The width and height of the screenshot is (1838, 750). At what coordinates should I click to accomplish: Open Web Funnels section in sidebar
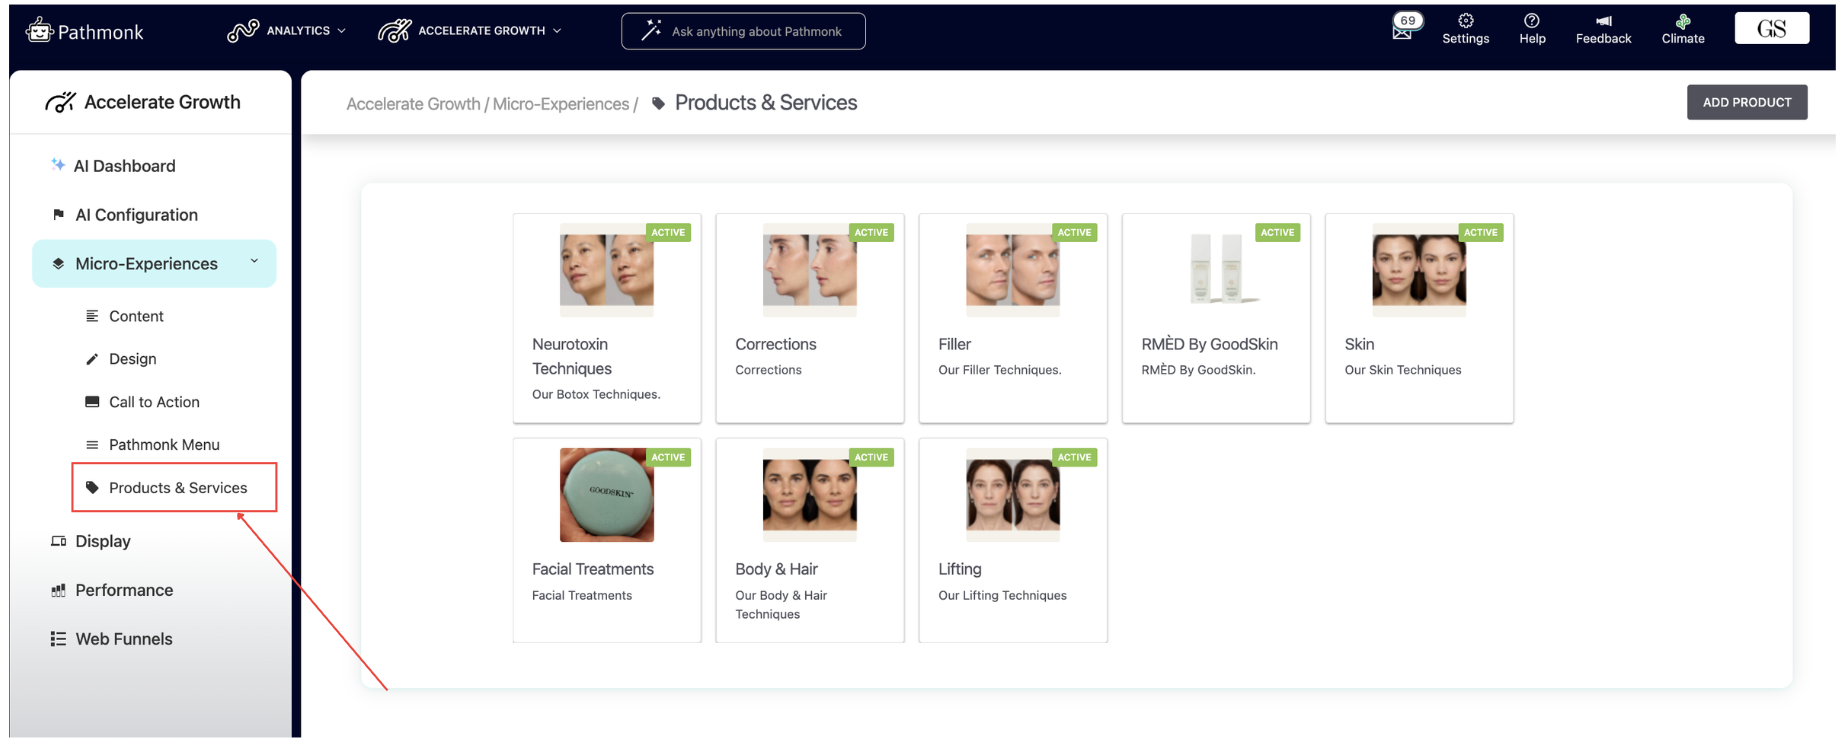pyautogui.click(x=124, y=639)
